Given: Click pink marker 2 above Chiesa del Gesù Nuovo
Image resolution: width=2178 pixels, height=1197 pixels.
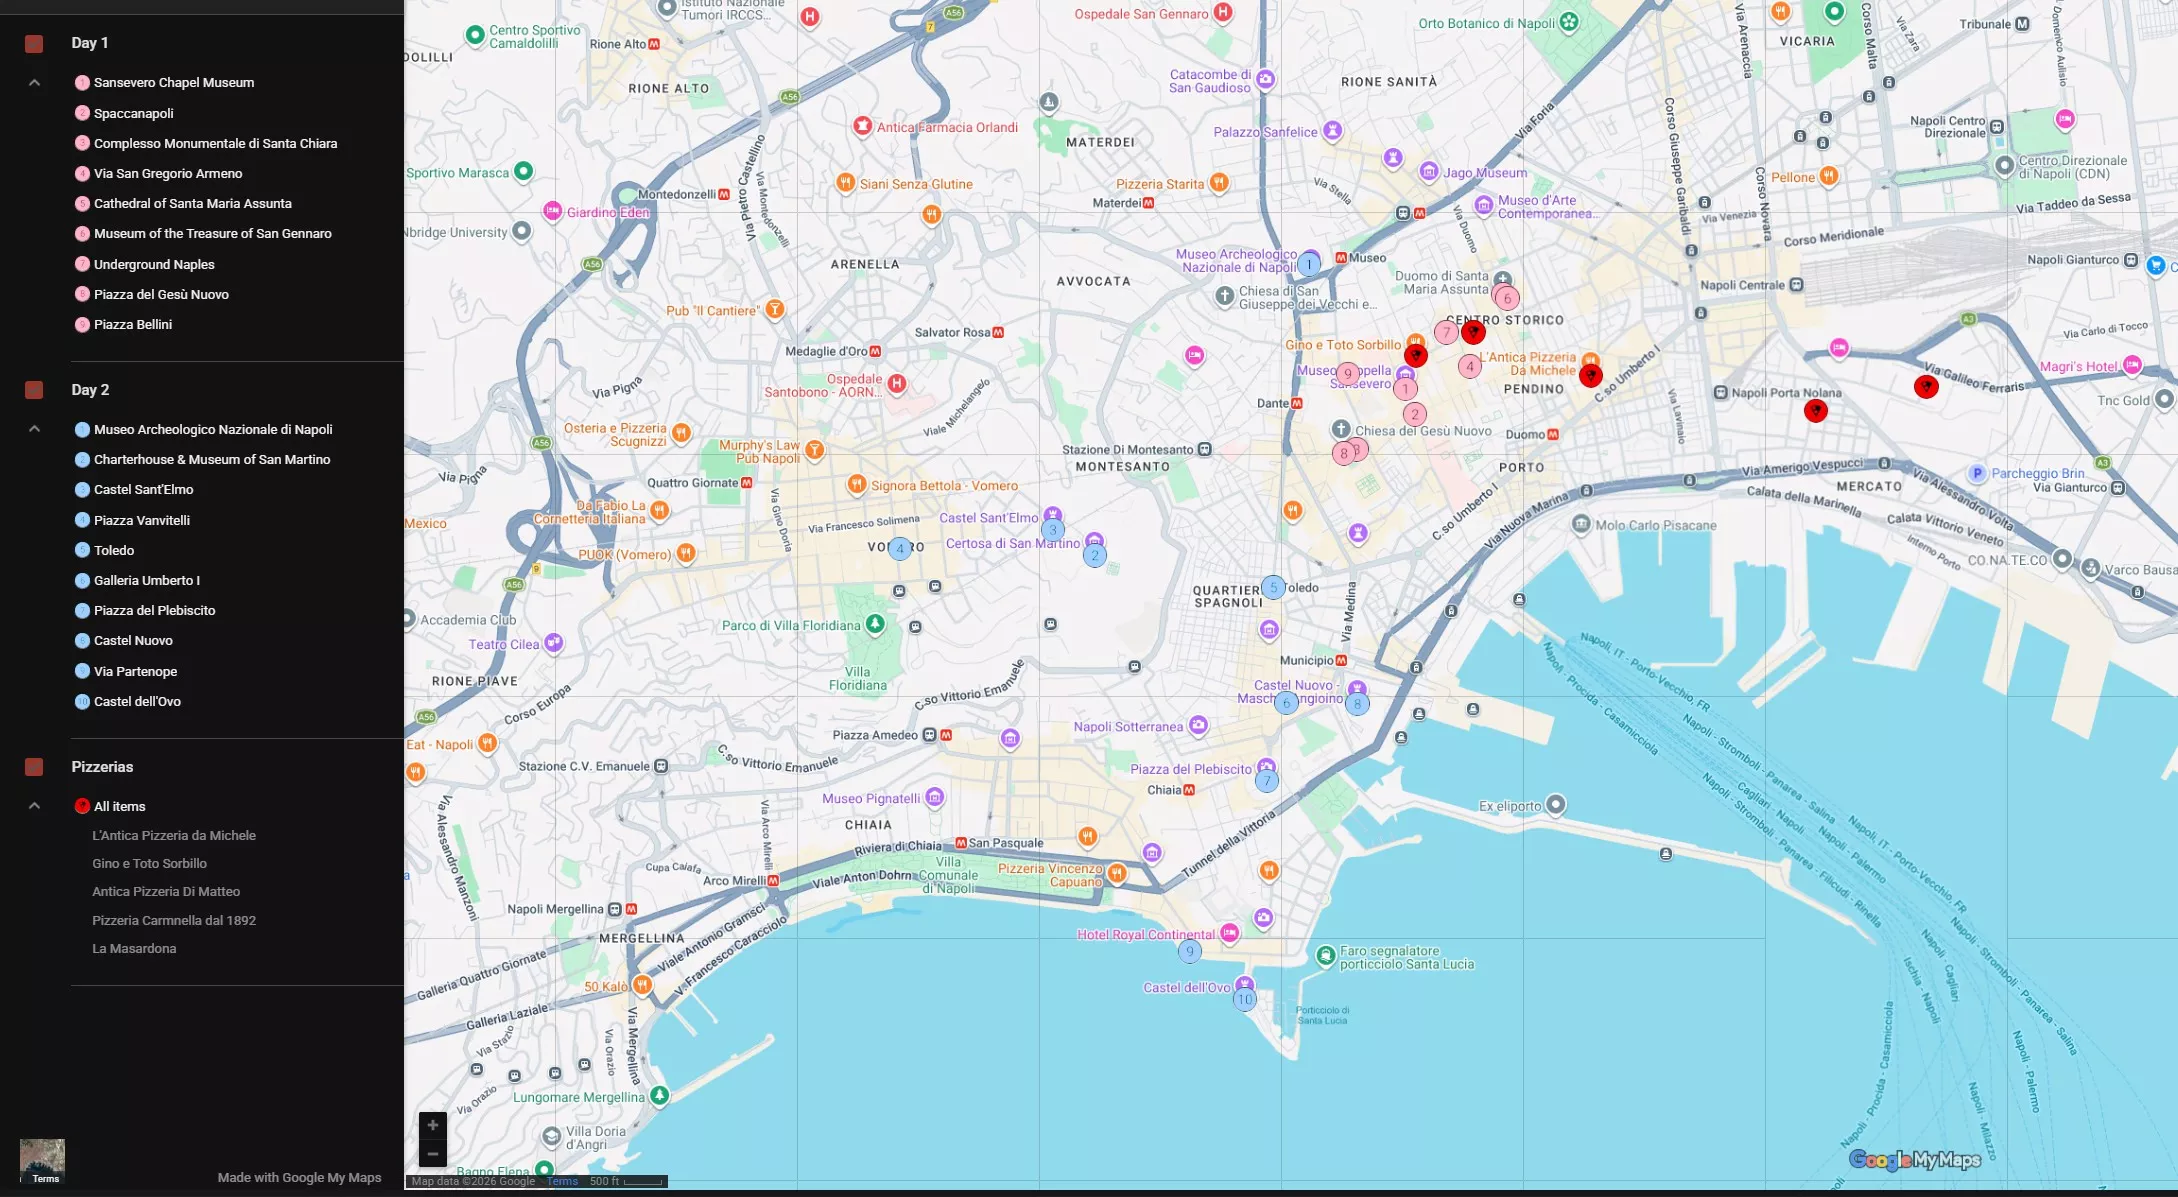Looking at the screenshot, I should (1414, 414).
